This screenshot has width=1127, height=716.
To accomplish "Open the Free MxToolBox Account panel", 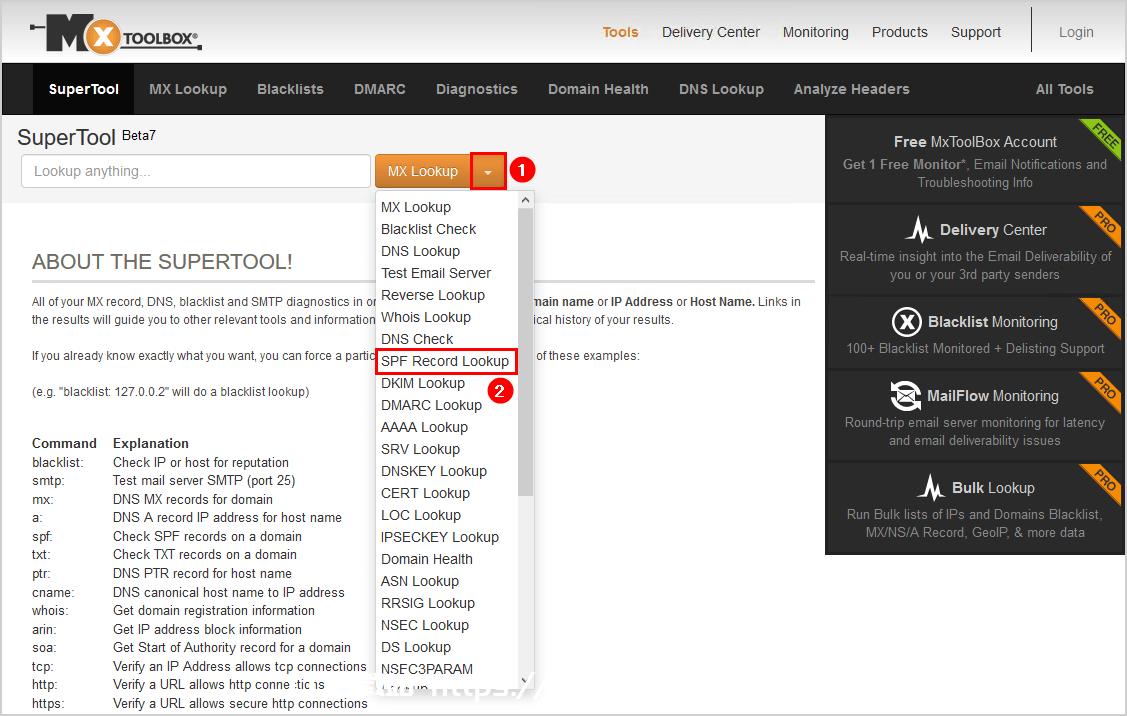I will 975,160.
